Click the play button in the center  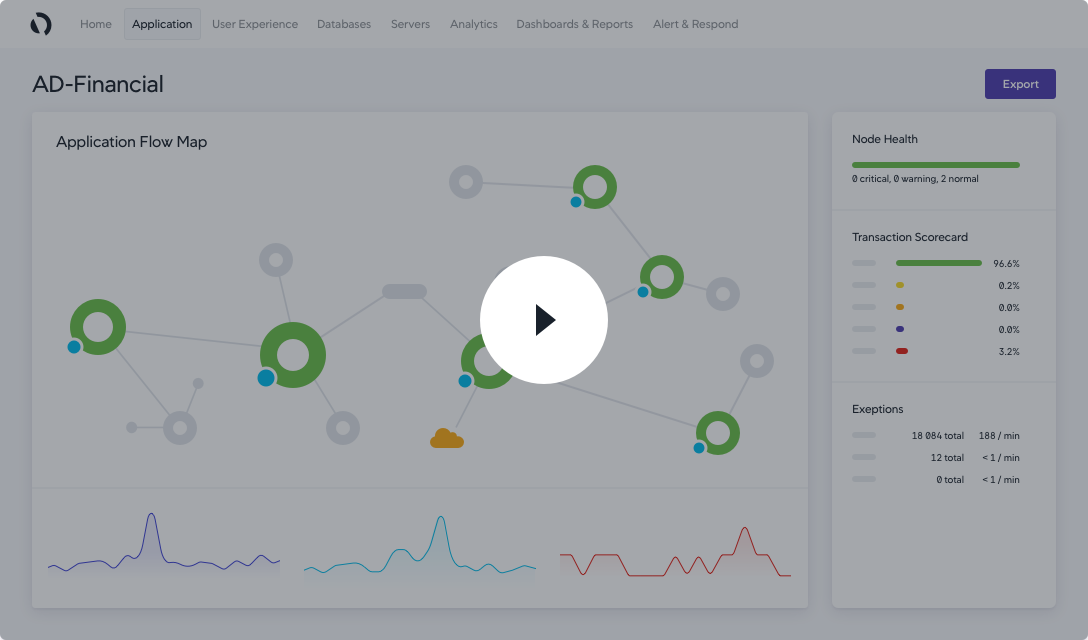click(x=543, y=320)
